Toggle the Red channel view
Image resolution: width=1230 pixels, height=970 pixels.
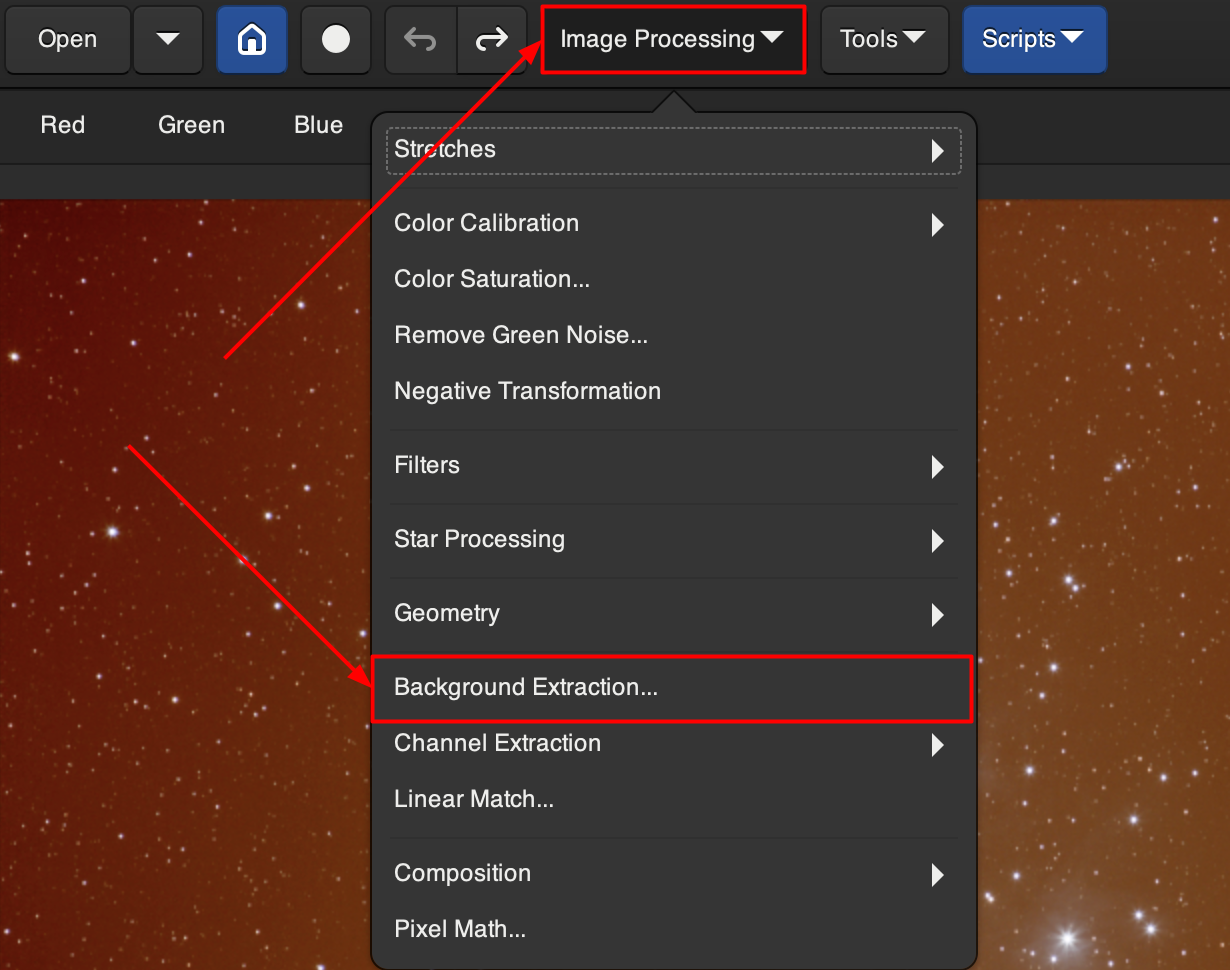(63, 125)
